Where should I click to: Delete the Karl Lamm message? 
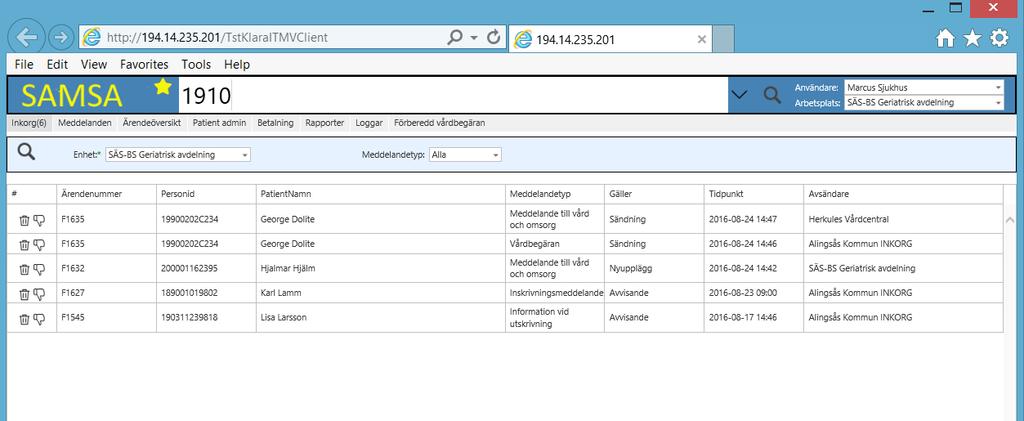(24, 294)
